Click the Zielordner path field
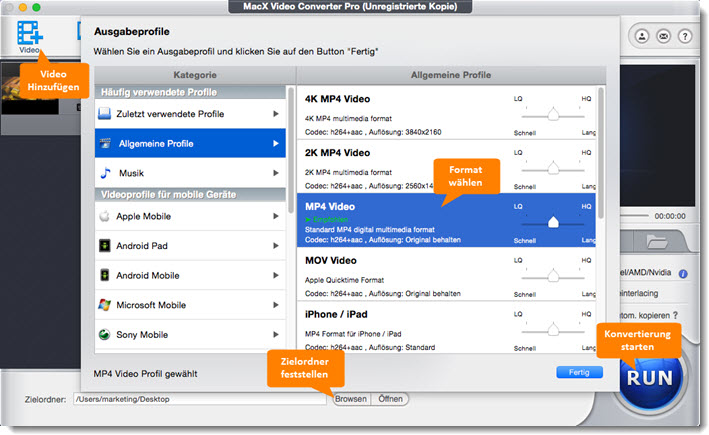 coord(199,399)
